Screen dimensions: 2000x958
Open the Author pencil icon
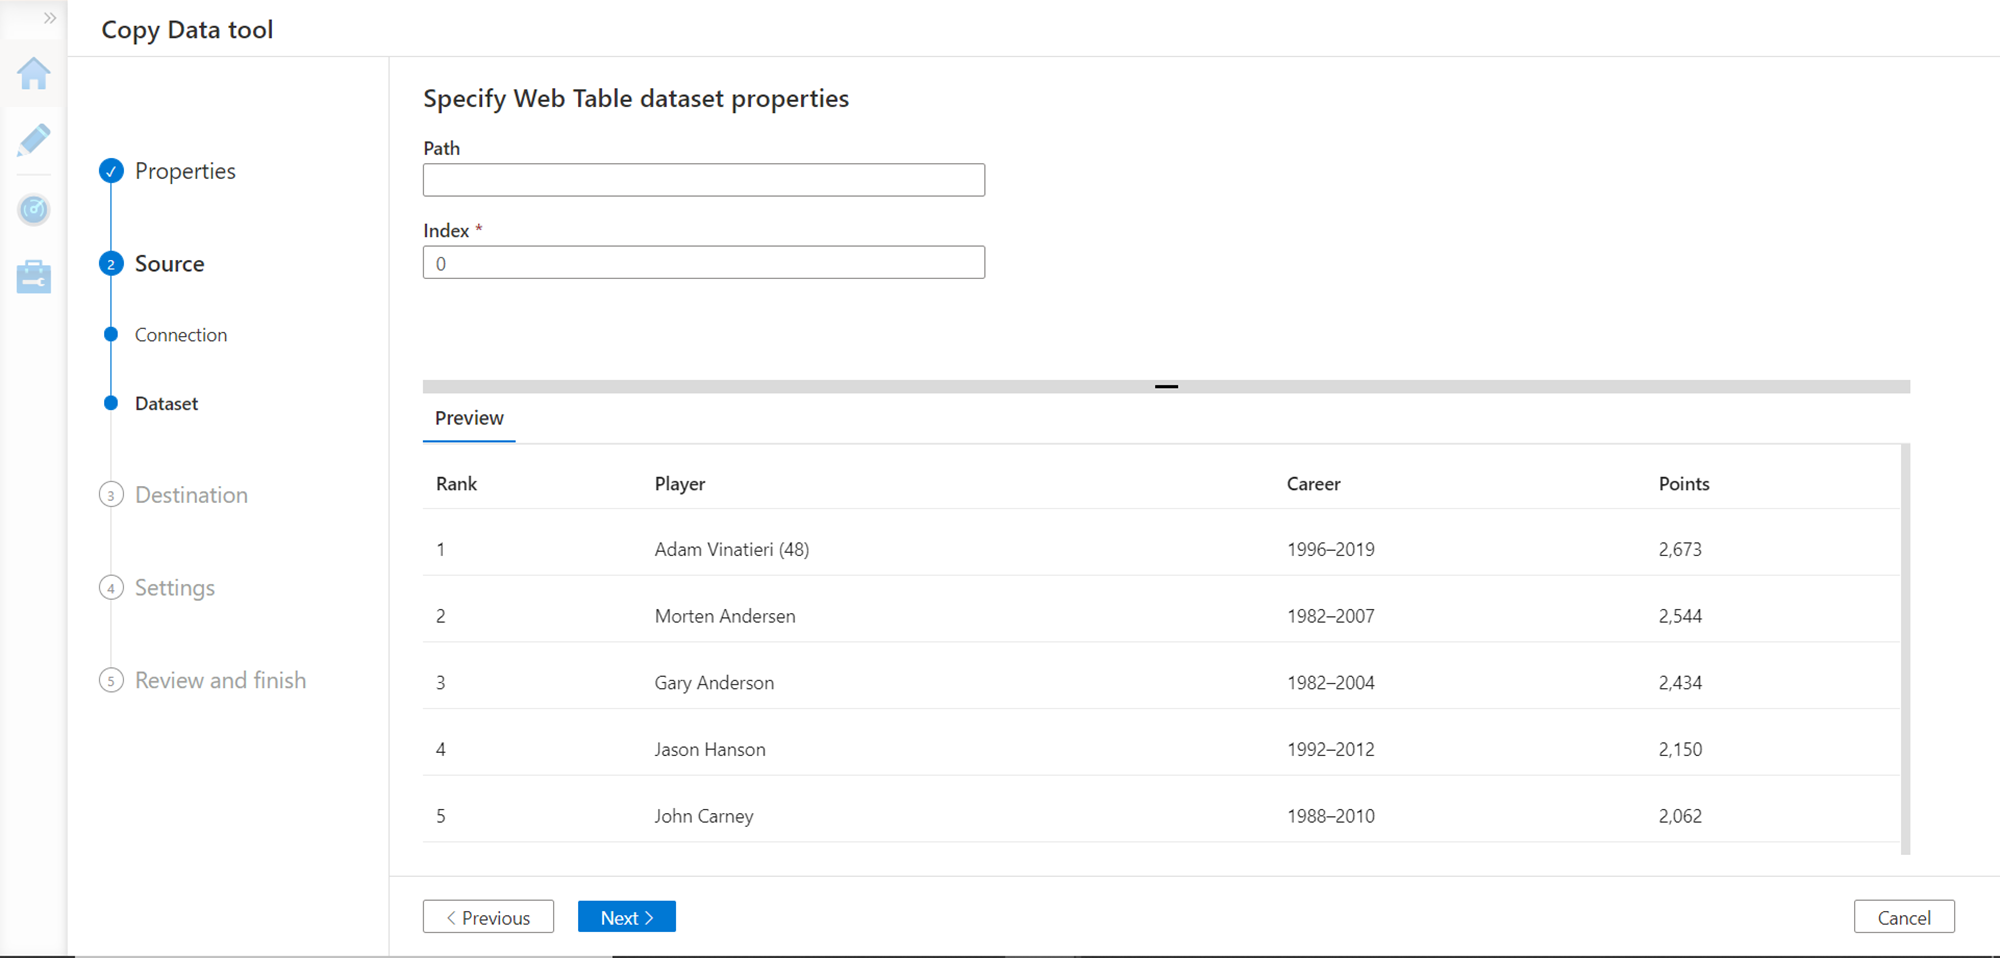pos(34,140)
